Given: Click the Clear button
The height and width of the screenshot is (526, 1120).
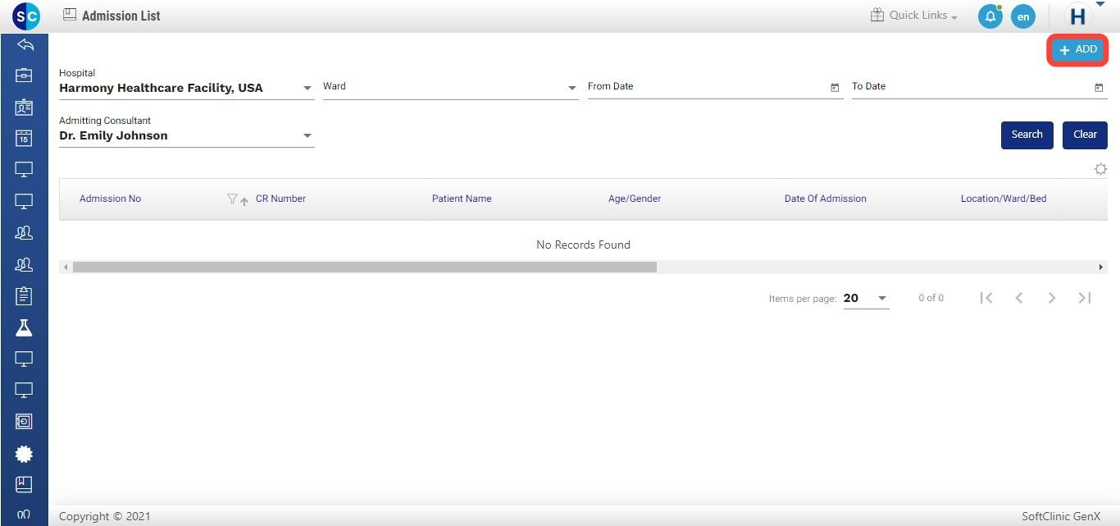Looking at the screenshot, I should click(1085, 135).
